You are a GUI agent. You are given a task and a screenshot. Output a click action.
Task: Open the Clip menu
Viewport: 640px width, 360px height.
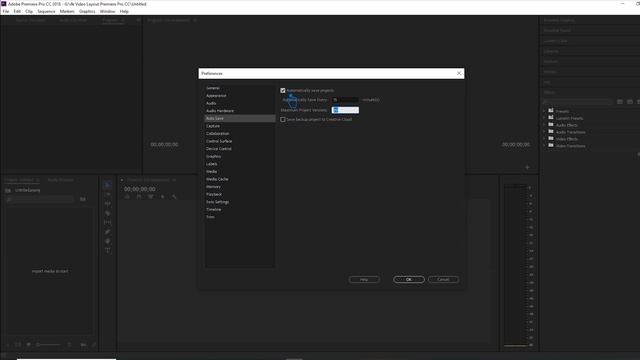coord(29,11)
